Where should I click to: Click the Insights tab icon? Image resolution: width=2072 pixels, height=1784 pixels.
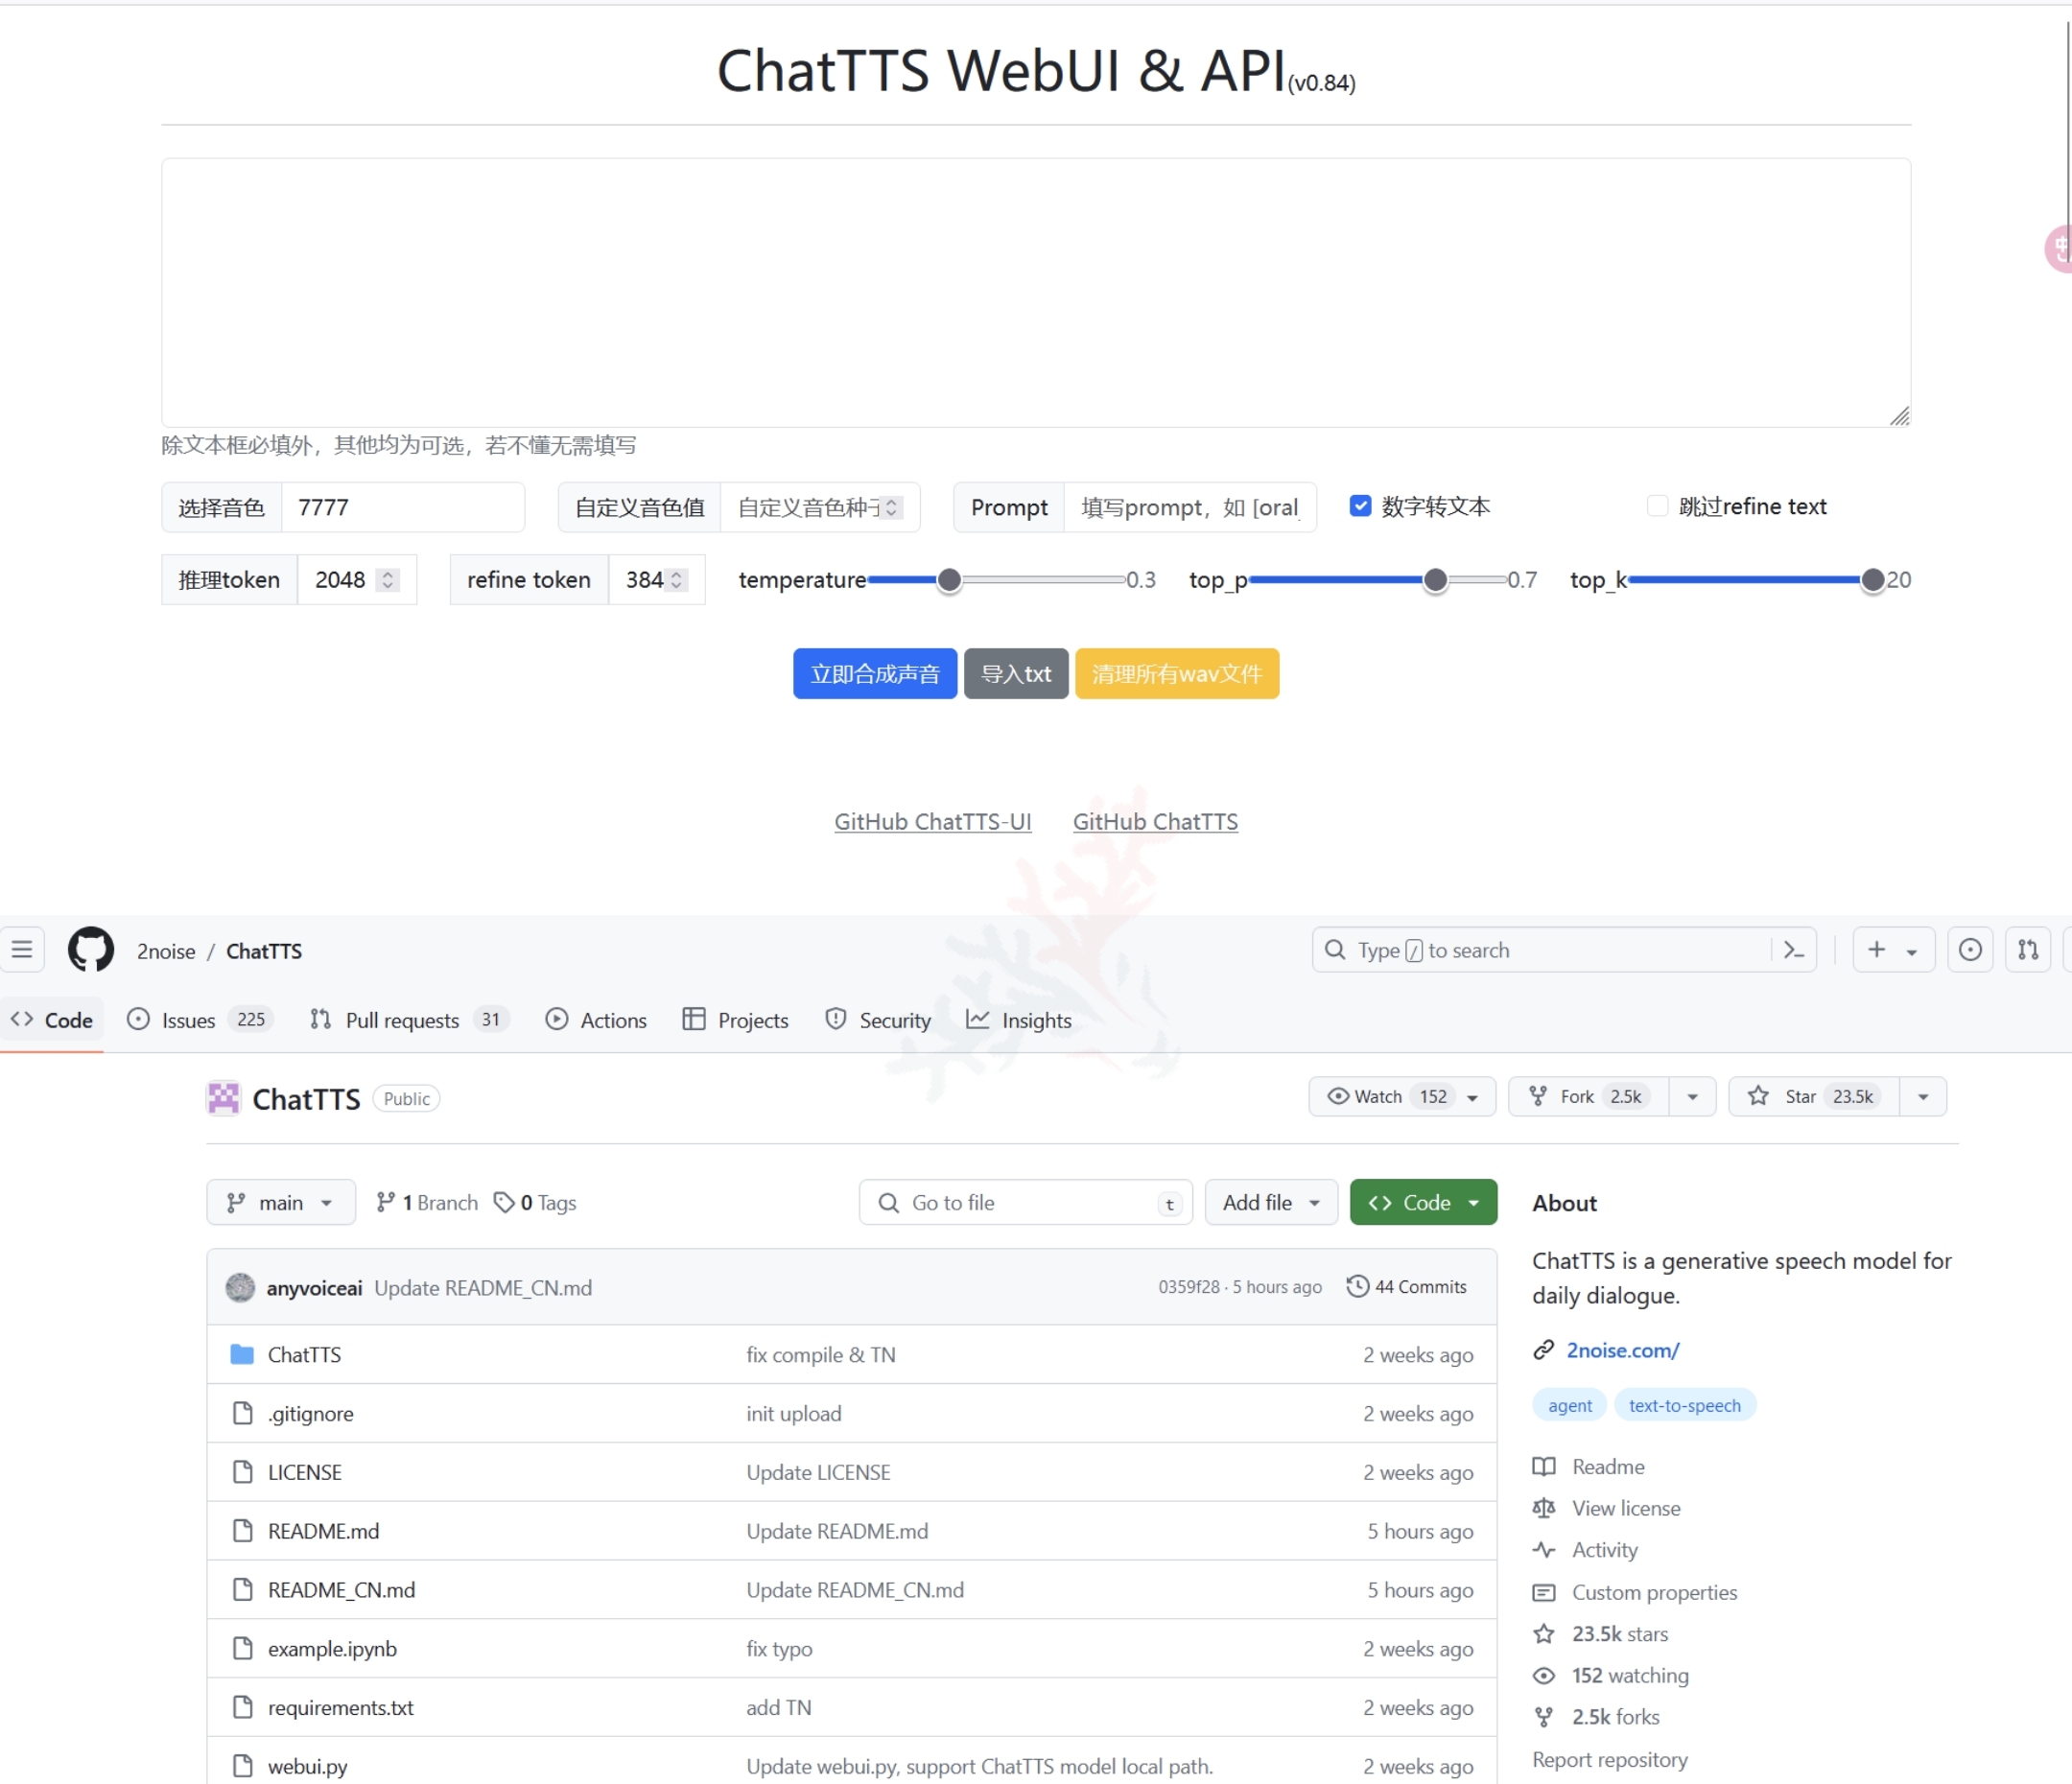coord(977,1020)
